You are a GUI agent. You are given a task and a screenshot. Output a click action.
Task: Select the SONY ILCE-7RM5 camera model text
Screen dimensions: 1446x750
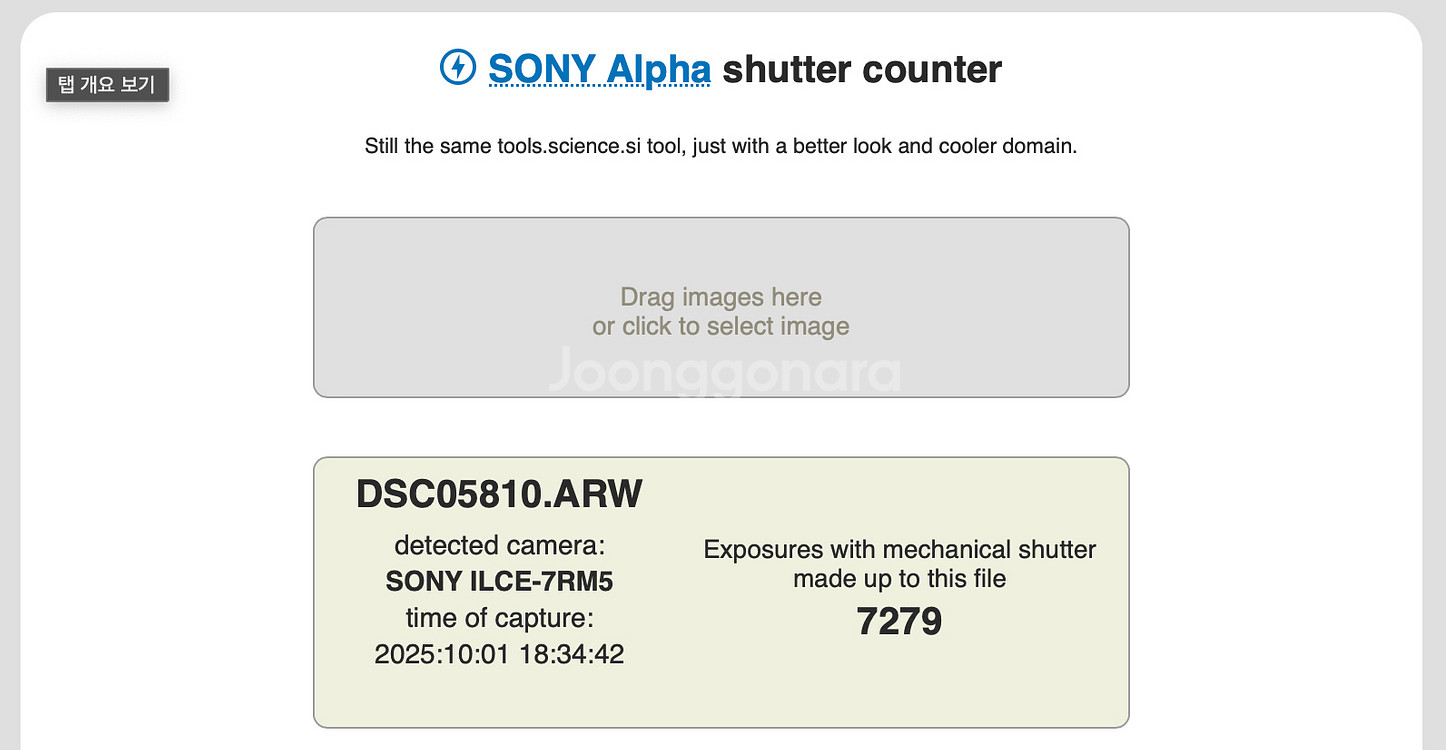pos(499,581)
